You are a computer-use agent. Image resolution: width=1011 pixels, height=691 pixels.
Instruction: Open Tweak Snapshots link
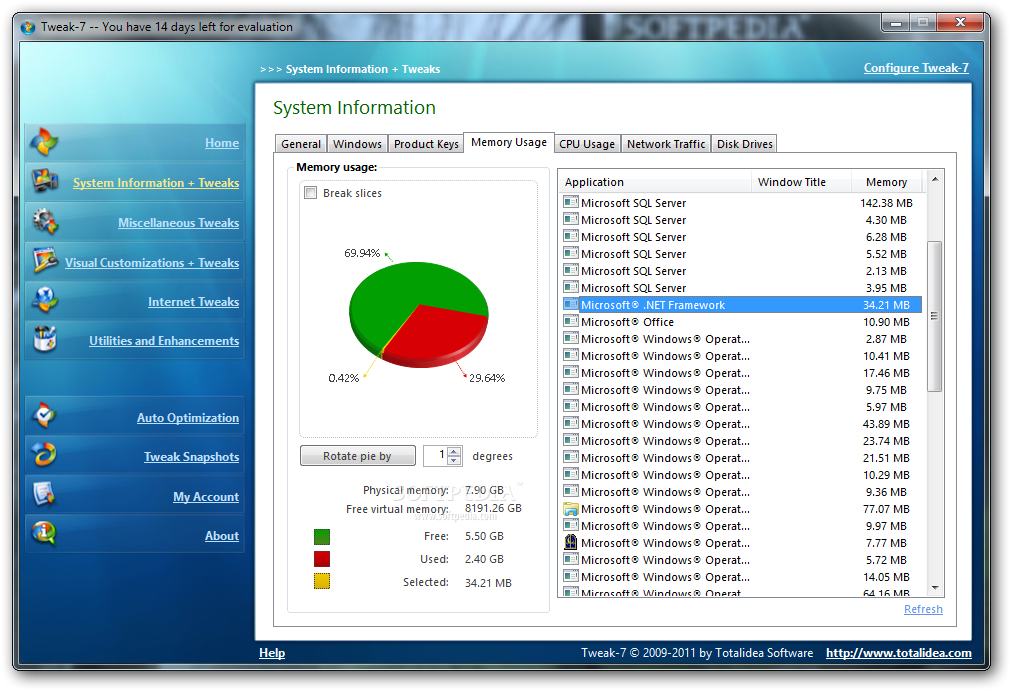pyautogui.click(x=191, y=456)
